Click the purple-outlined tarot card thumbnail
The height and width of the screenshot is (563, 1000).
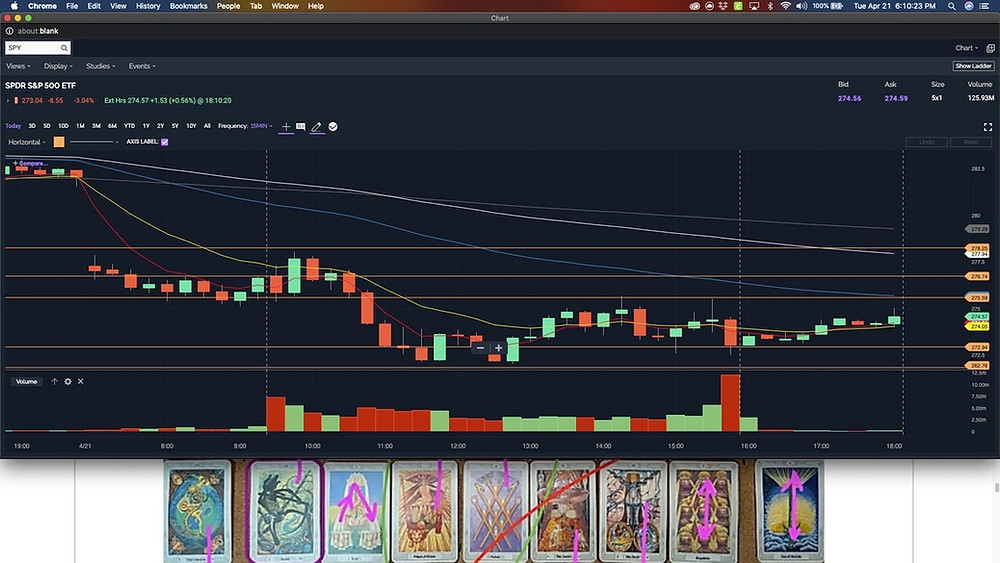tap(284, 511)
